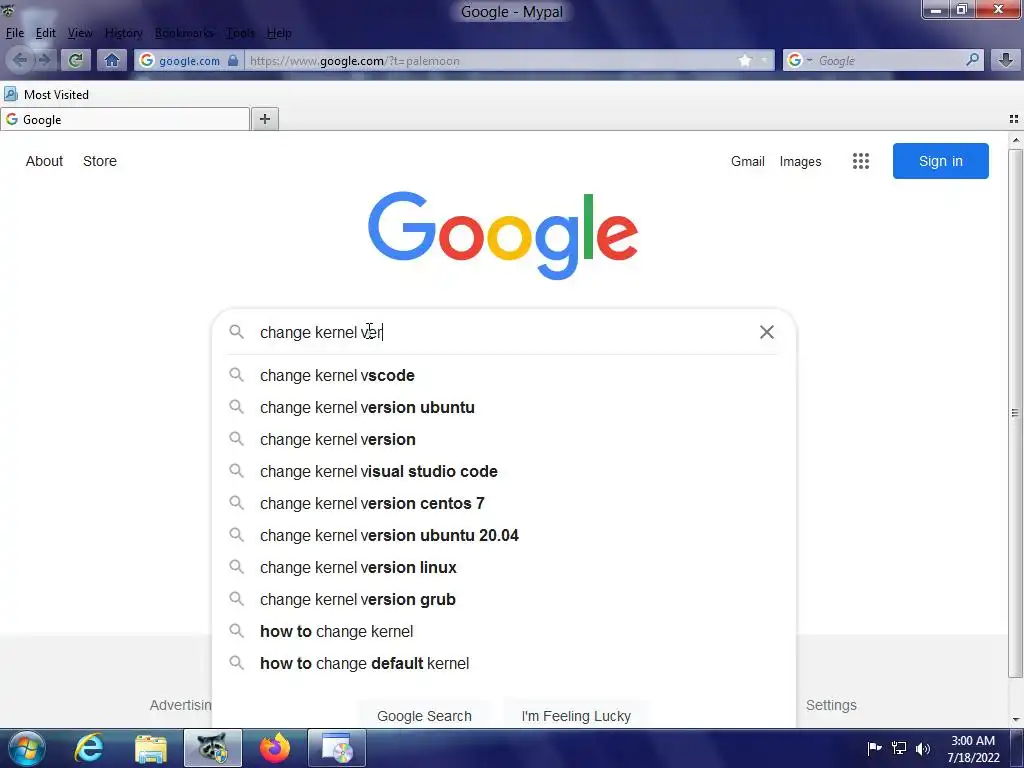
Task: Click the About link
Action: 44,161
